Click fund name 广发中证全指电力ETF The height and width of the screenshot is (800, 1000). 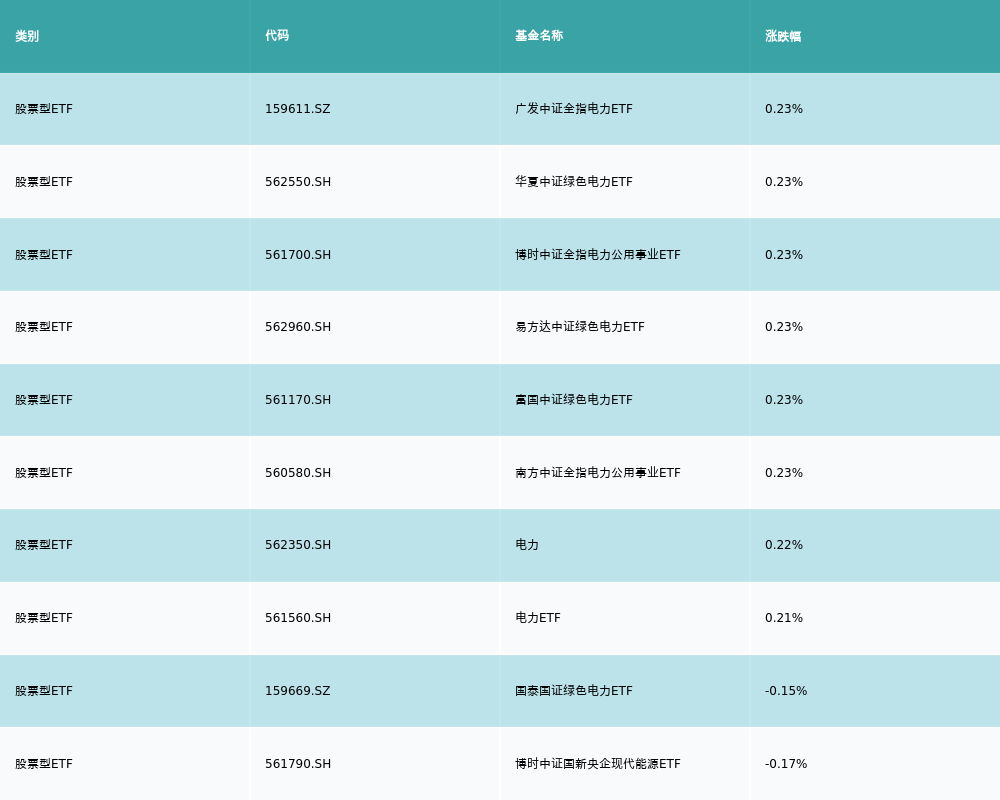pos(574,109)
